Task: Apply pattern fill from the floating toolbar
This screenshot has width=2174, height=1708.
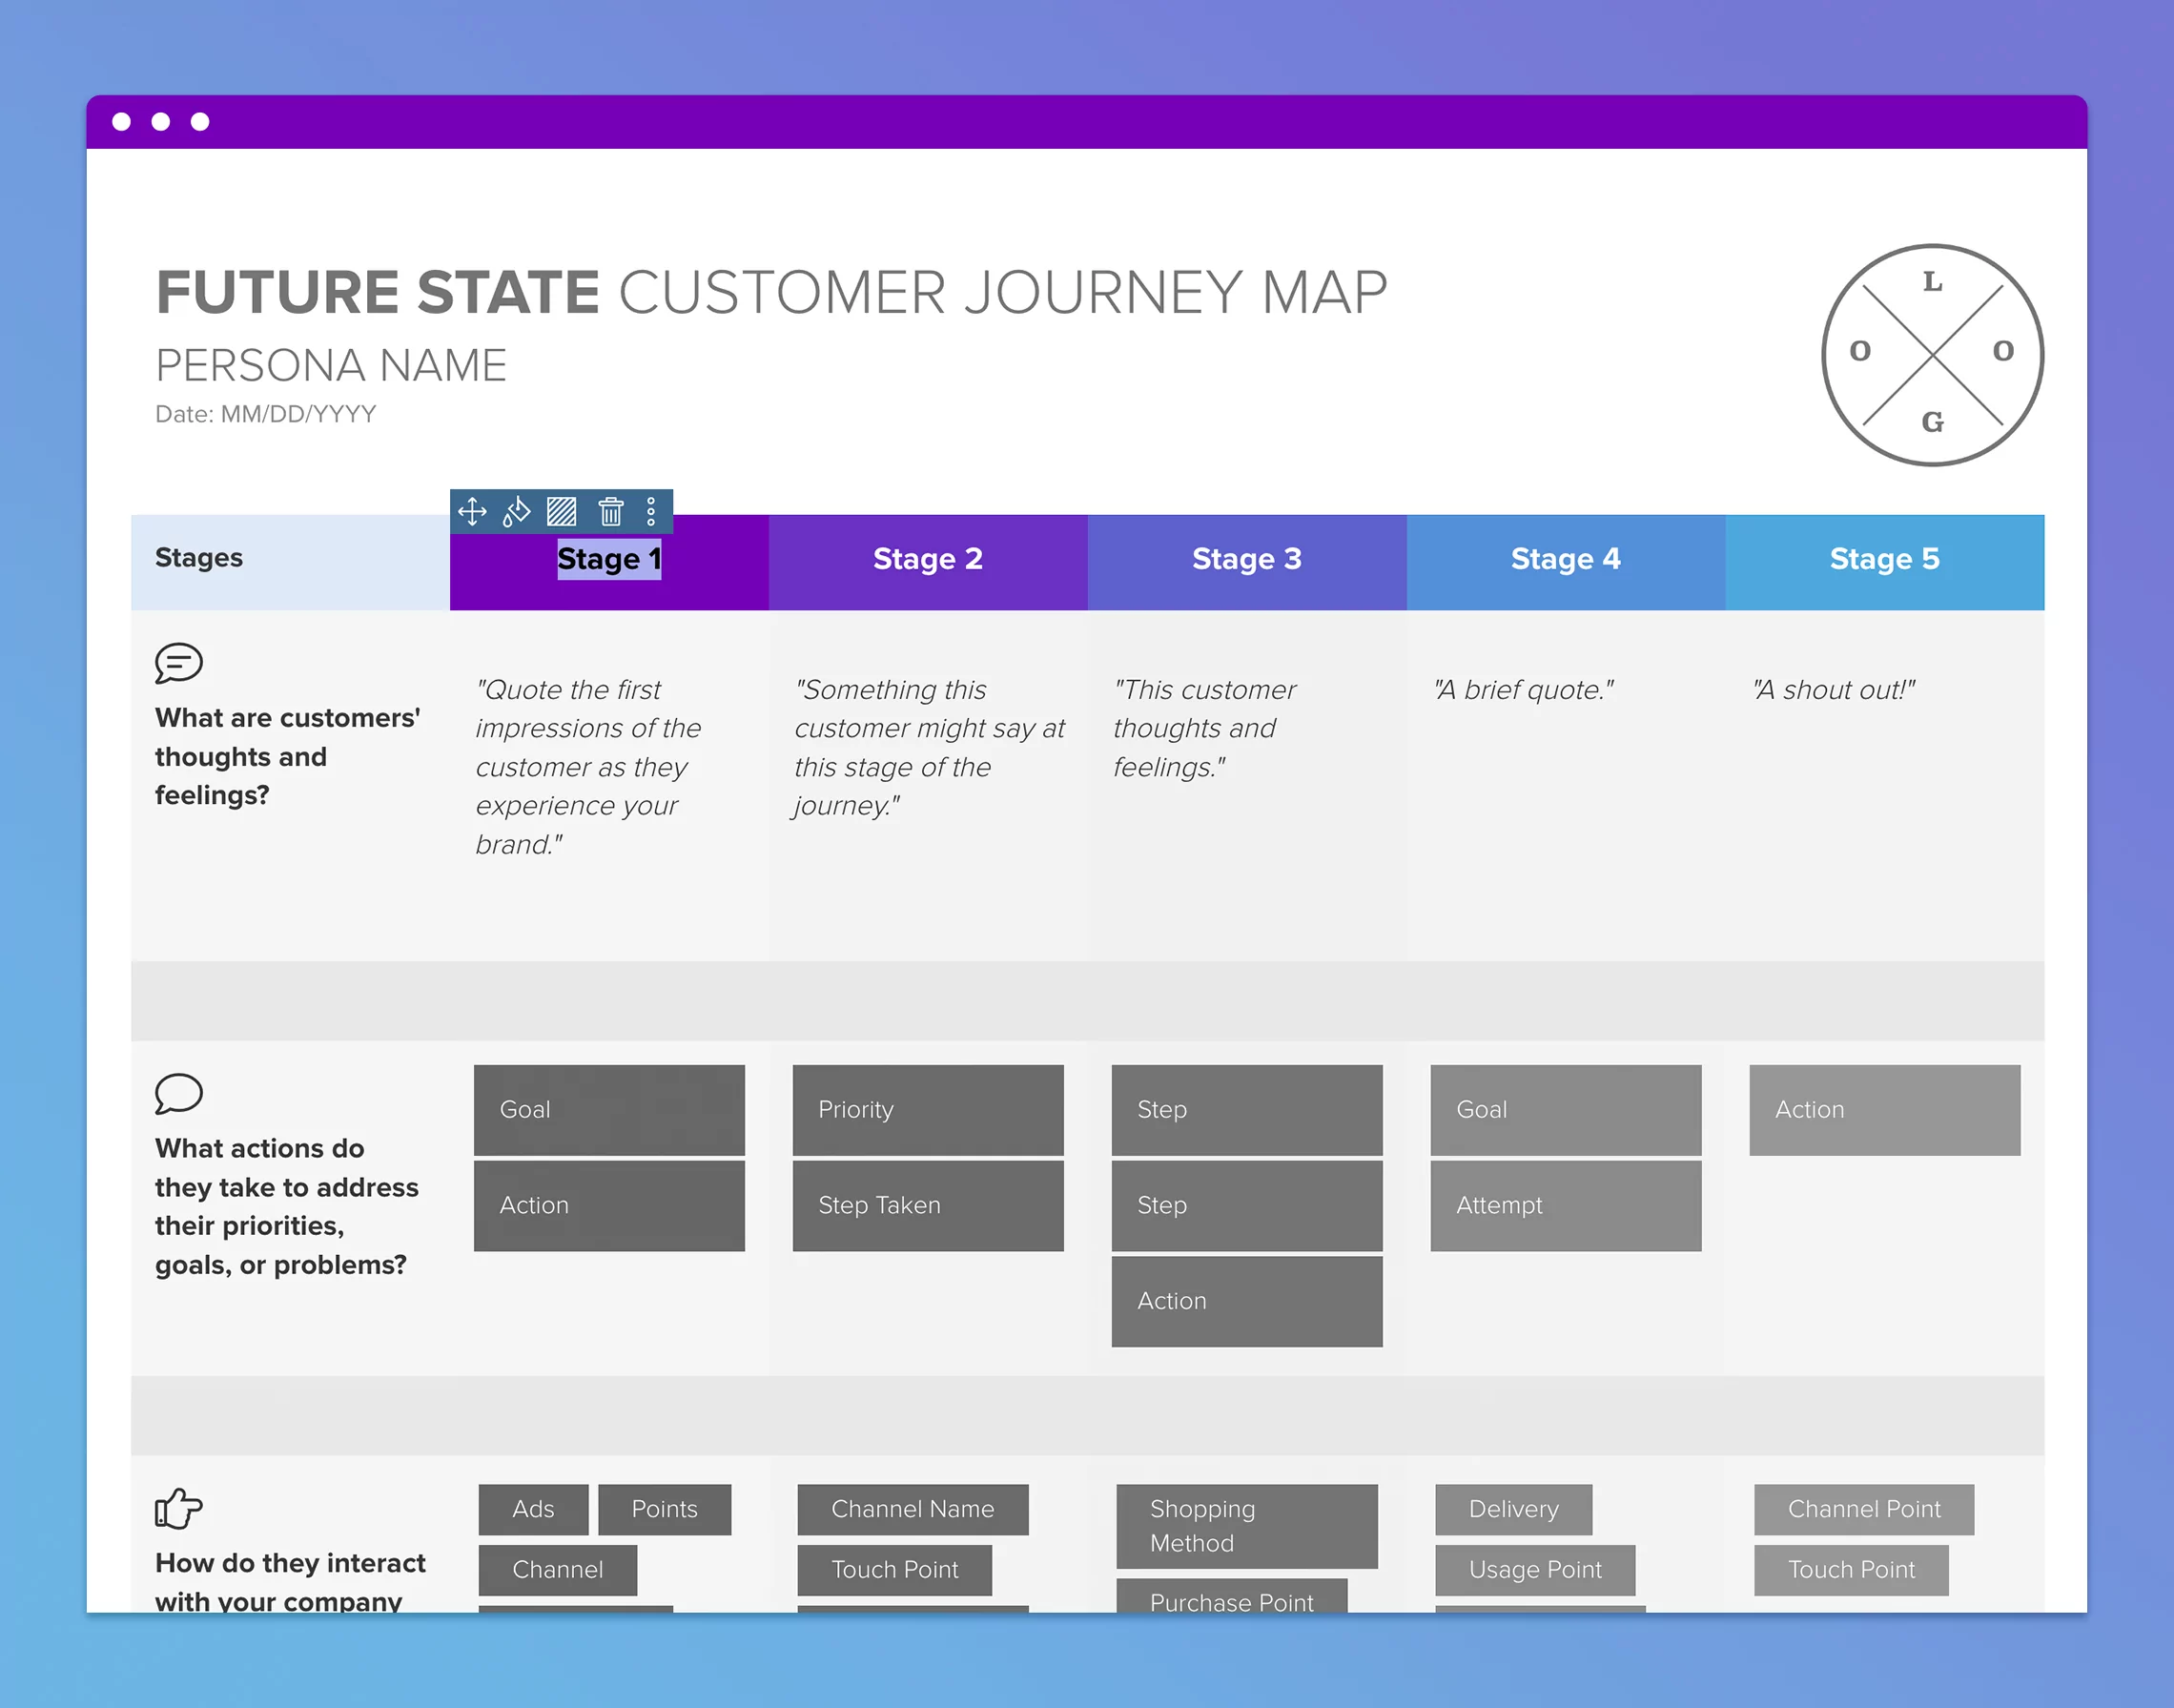Action: [x=561, y=512]
